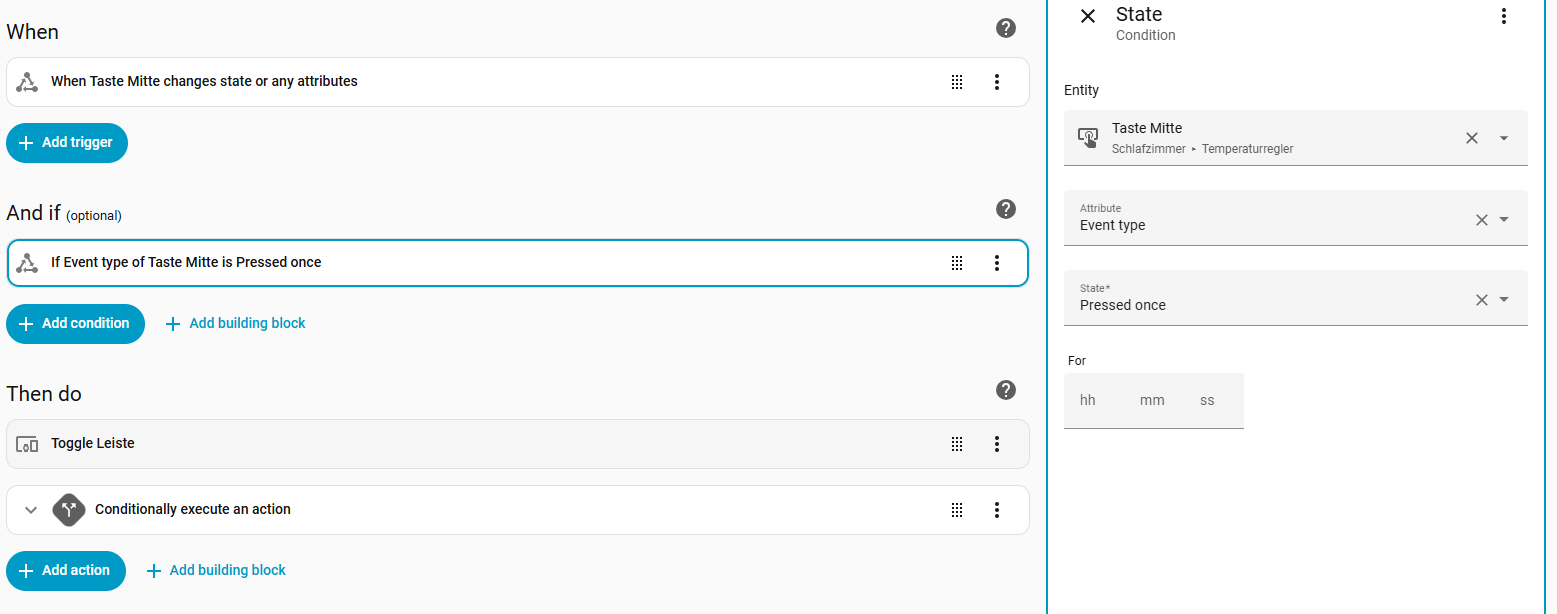Expand the Entity picker dropdown
This screenshot has width=1557, height=614.
1503,138
